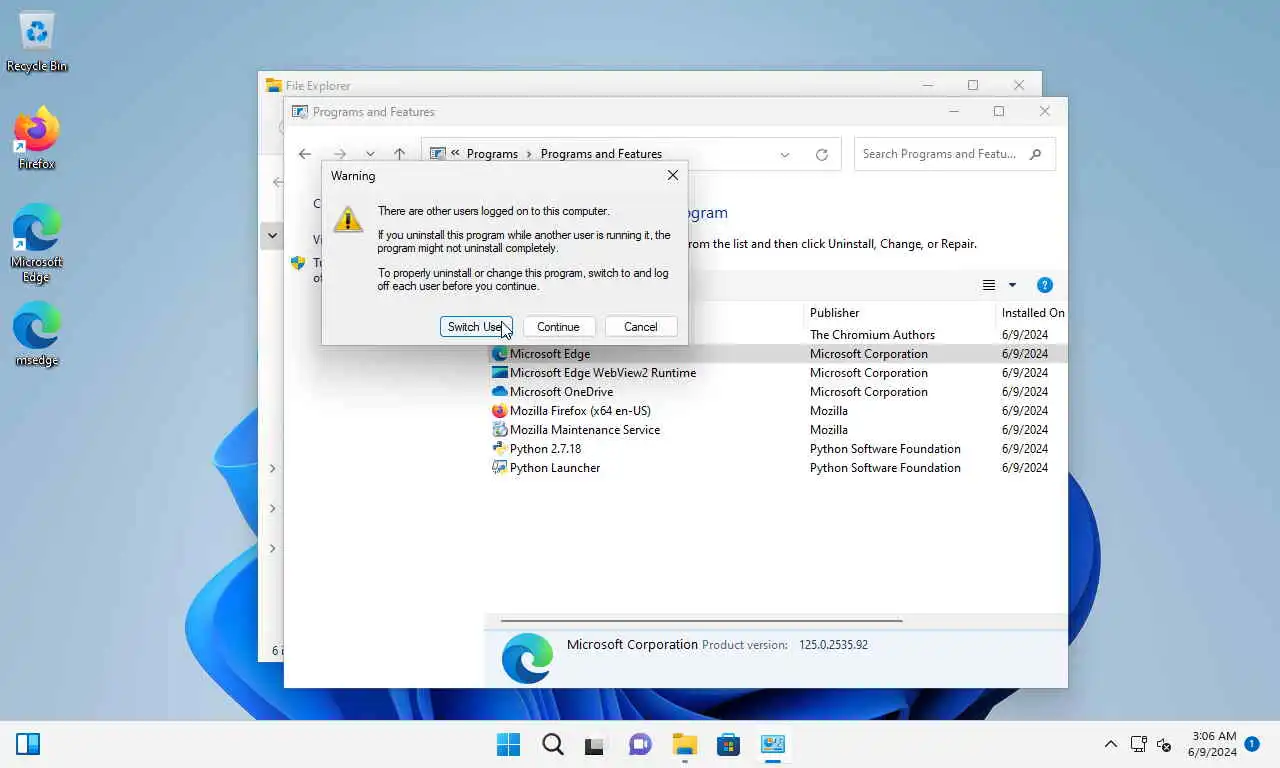Open msedge desktop icon
Image resolution: width=1280 pixels, height=768 pixels.
37,334
